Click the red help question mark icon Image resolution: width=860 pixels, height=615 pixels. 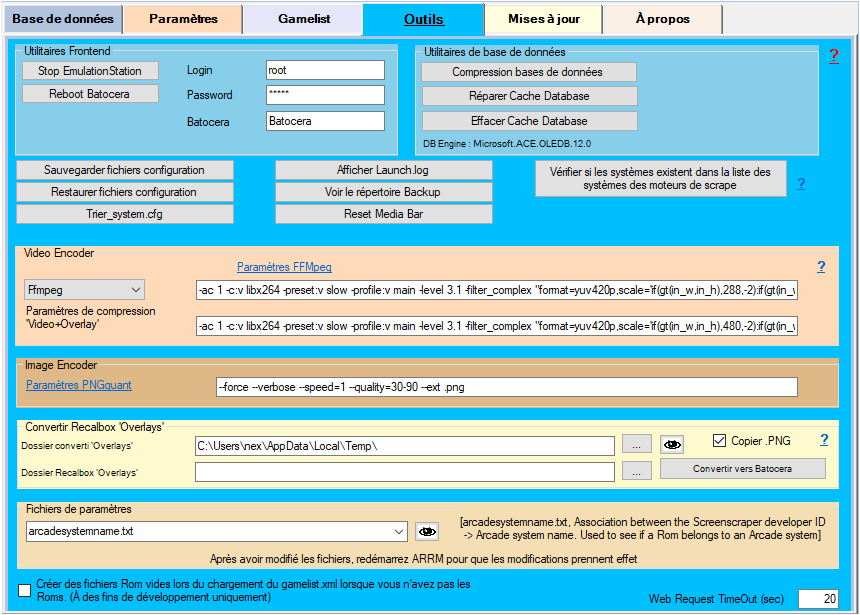pyautogui.click(x=834, y=57)
